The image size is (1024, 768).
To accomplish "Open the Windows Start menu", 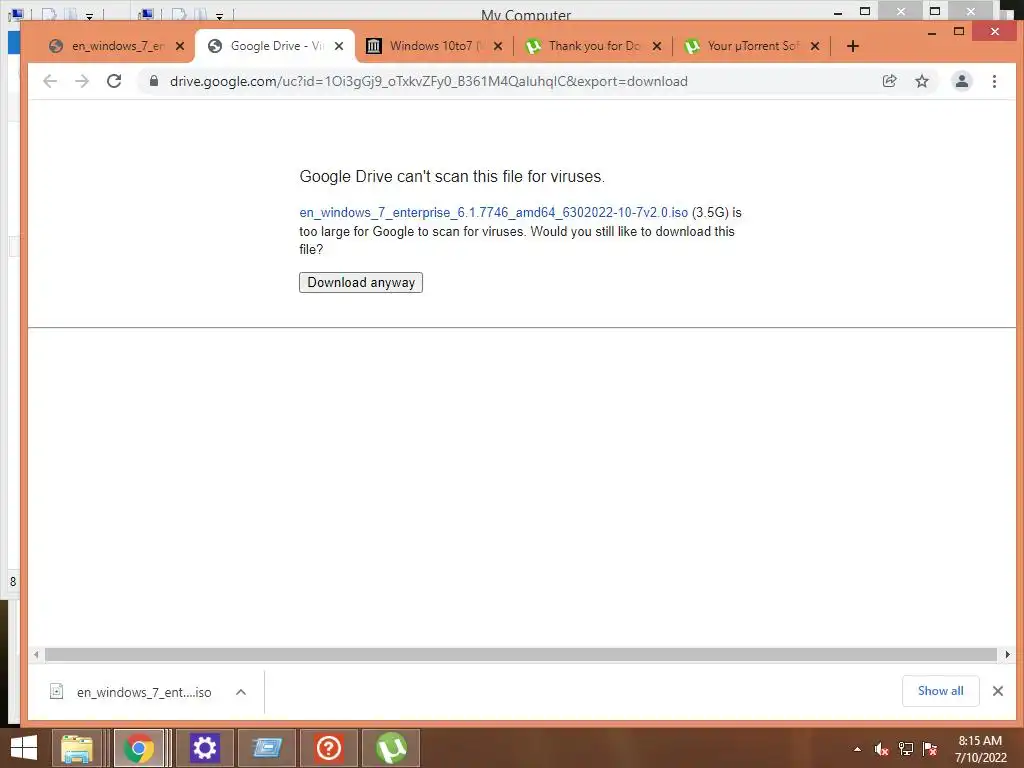I will [24, 748].
